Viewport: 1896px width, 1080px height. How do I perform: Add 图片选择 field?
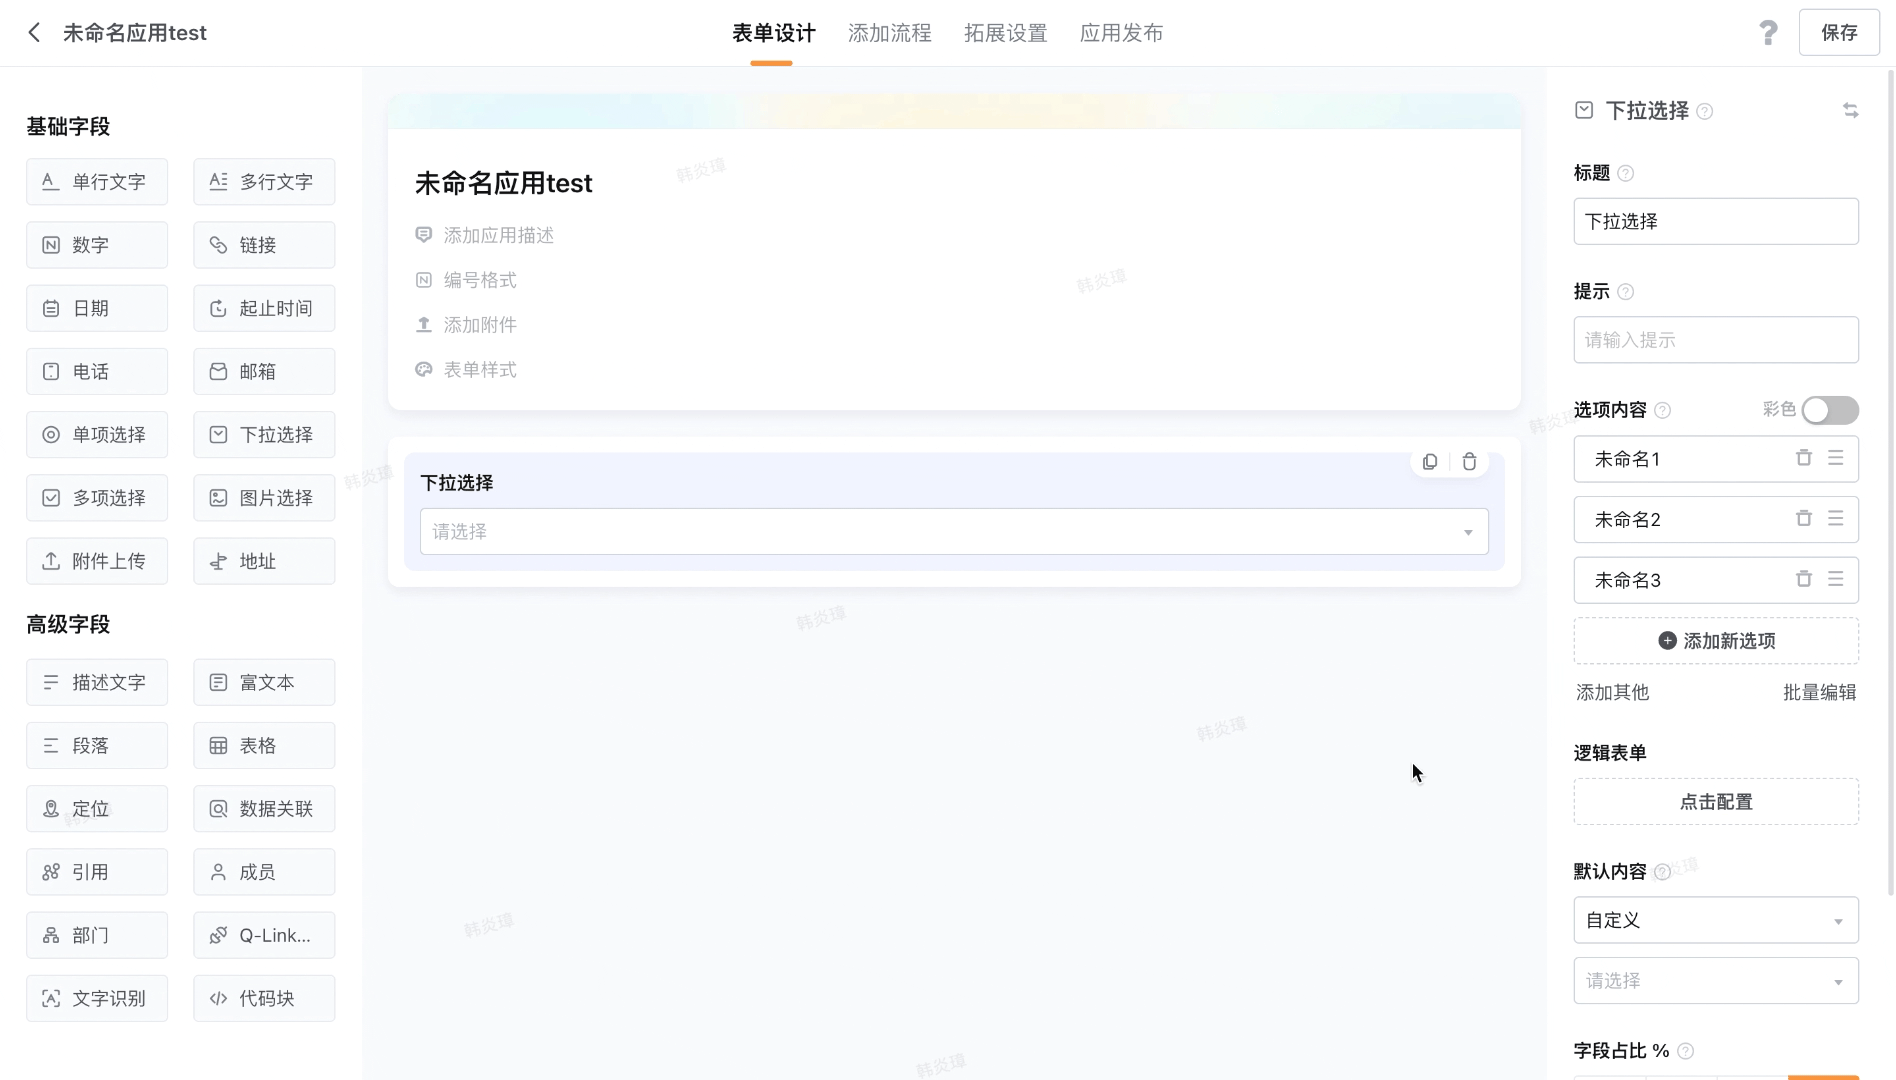pyautogui.click(x=264, y=498)
